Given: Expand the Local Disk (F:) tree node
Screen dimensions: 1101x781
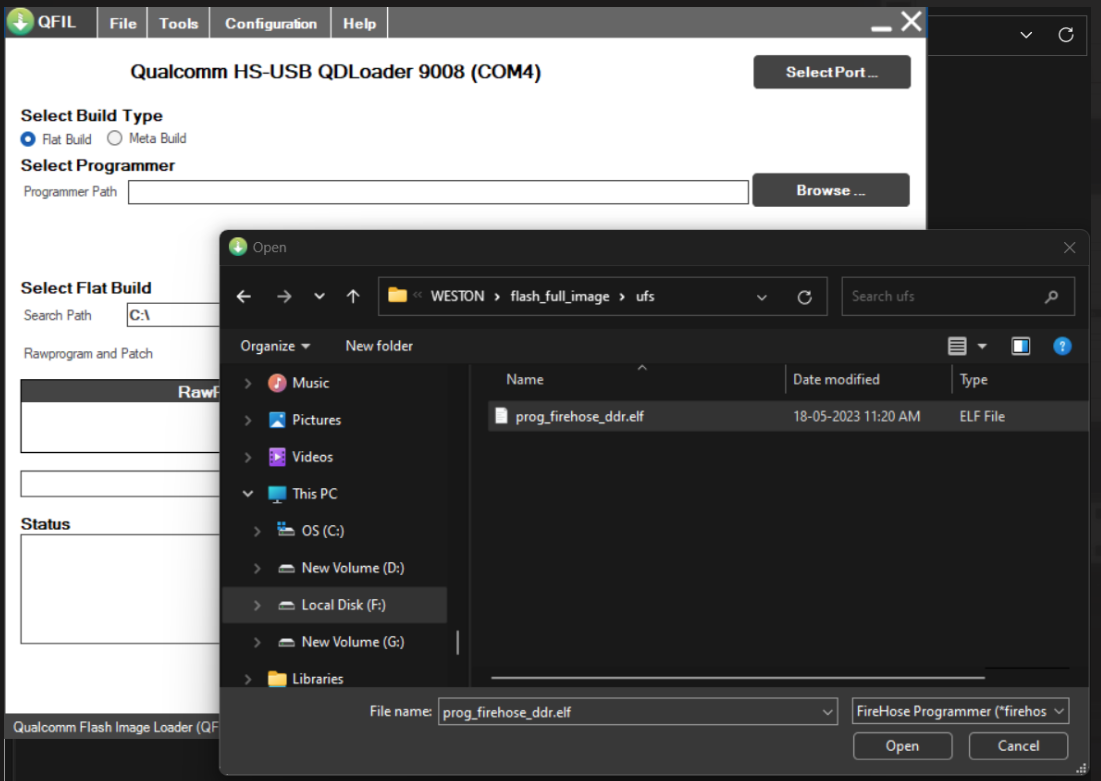Looking at the screenshot, I should click(257, 605).
